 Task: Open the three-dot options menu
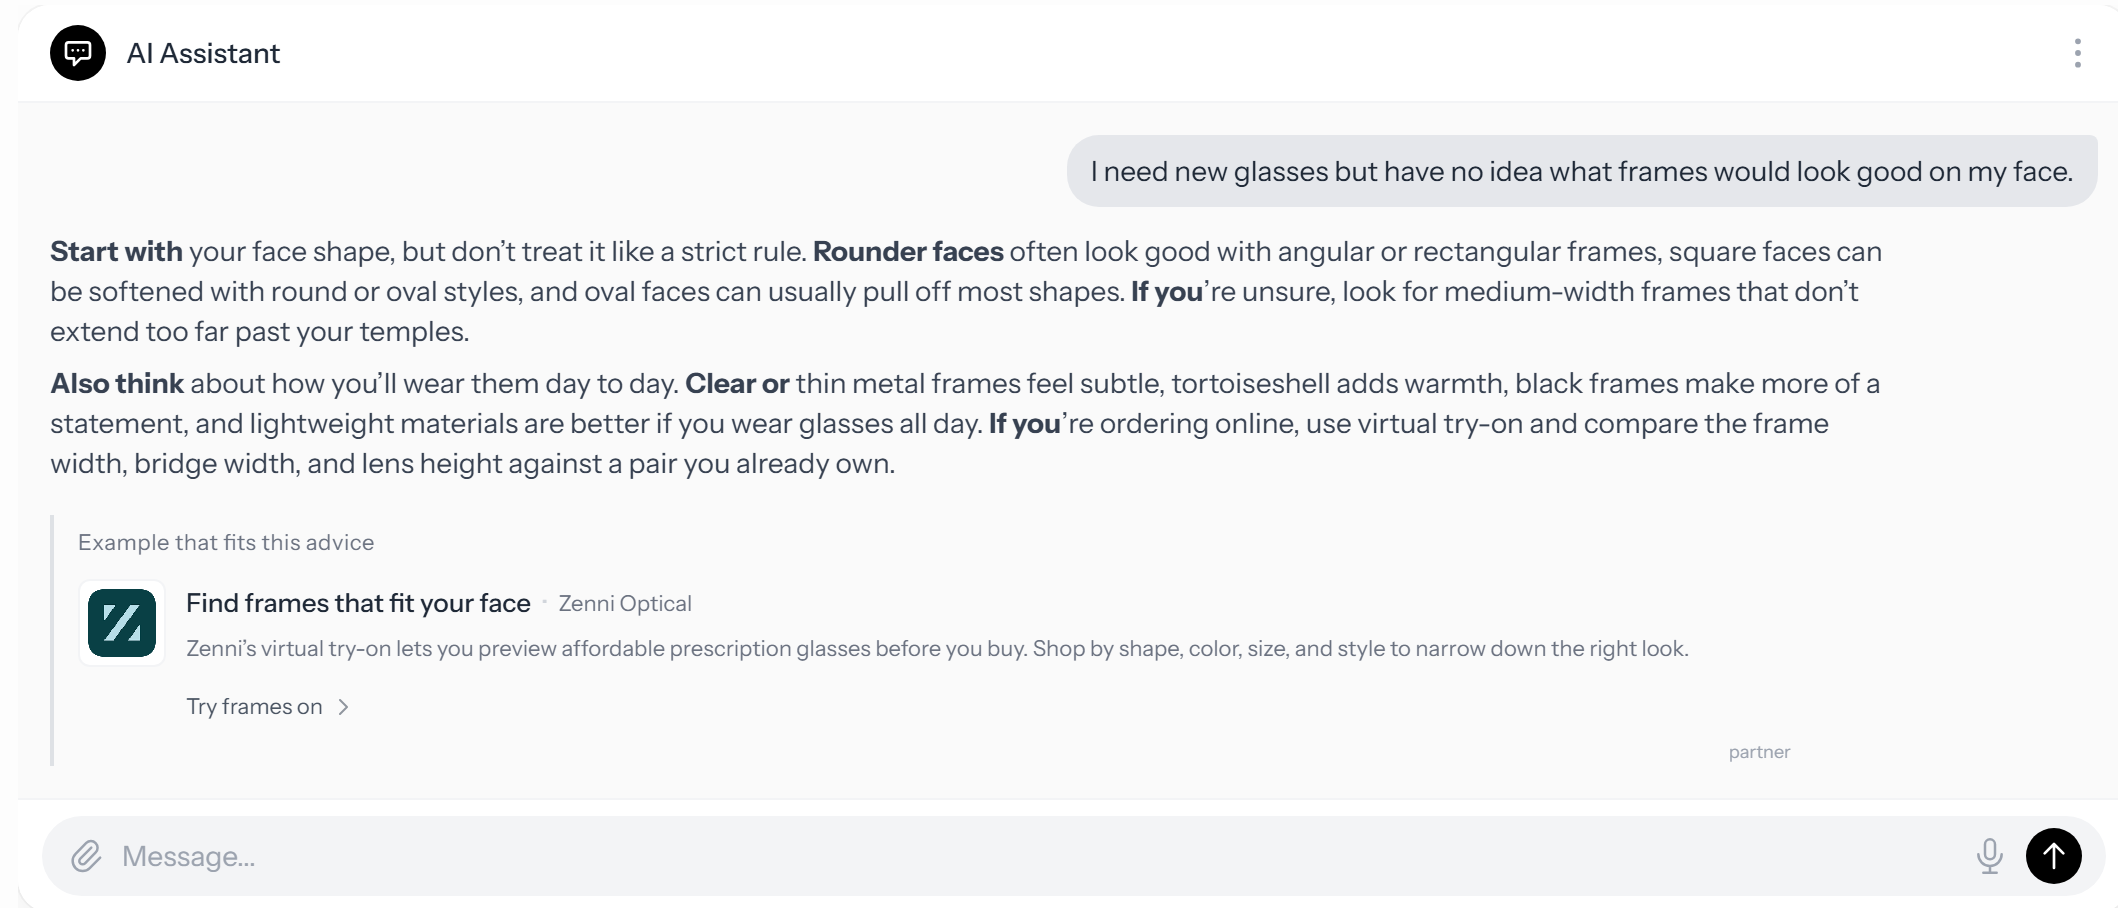pos(2077,53)
